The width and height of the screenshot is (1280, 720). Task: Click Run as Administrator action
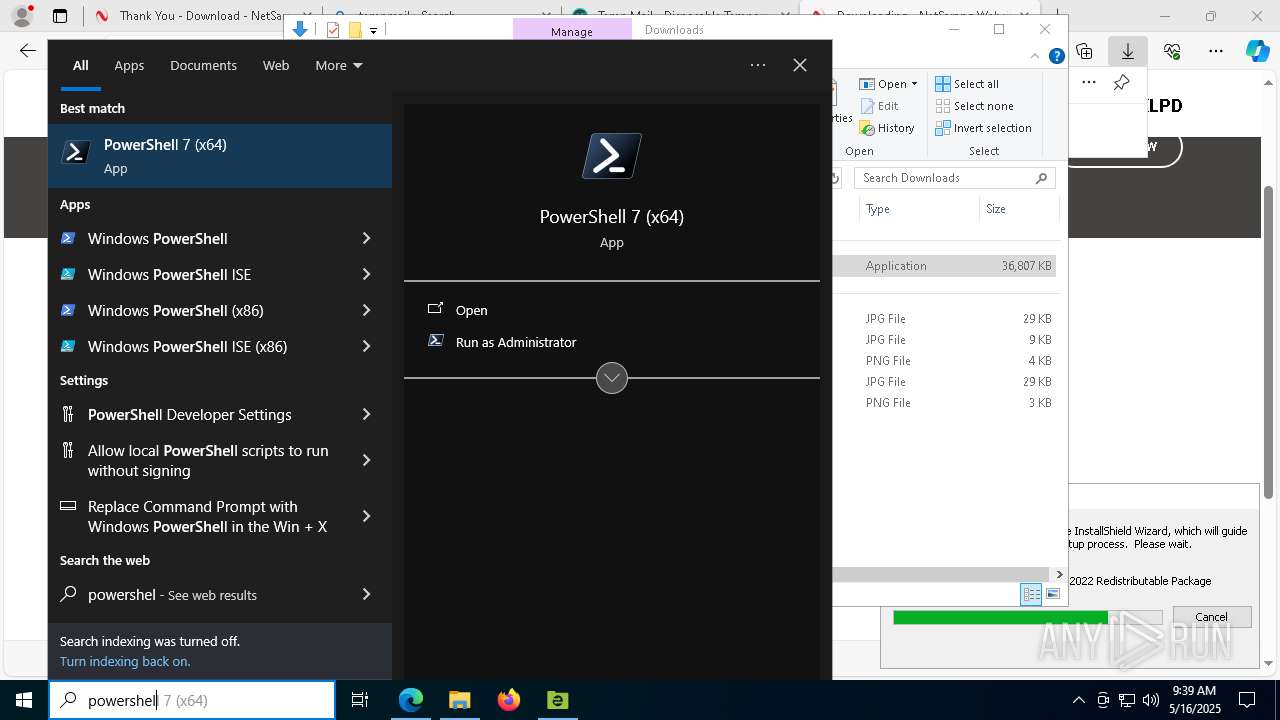click(516, 342)
